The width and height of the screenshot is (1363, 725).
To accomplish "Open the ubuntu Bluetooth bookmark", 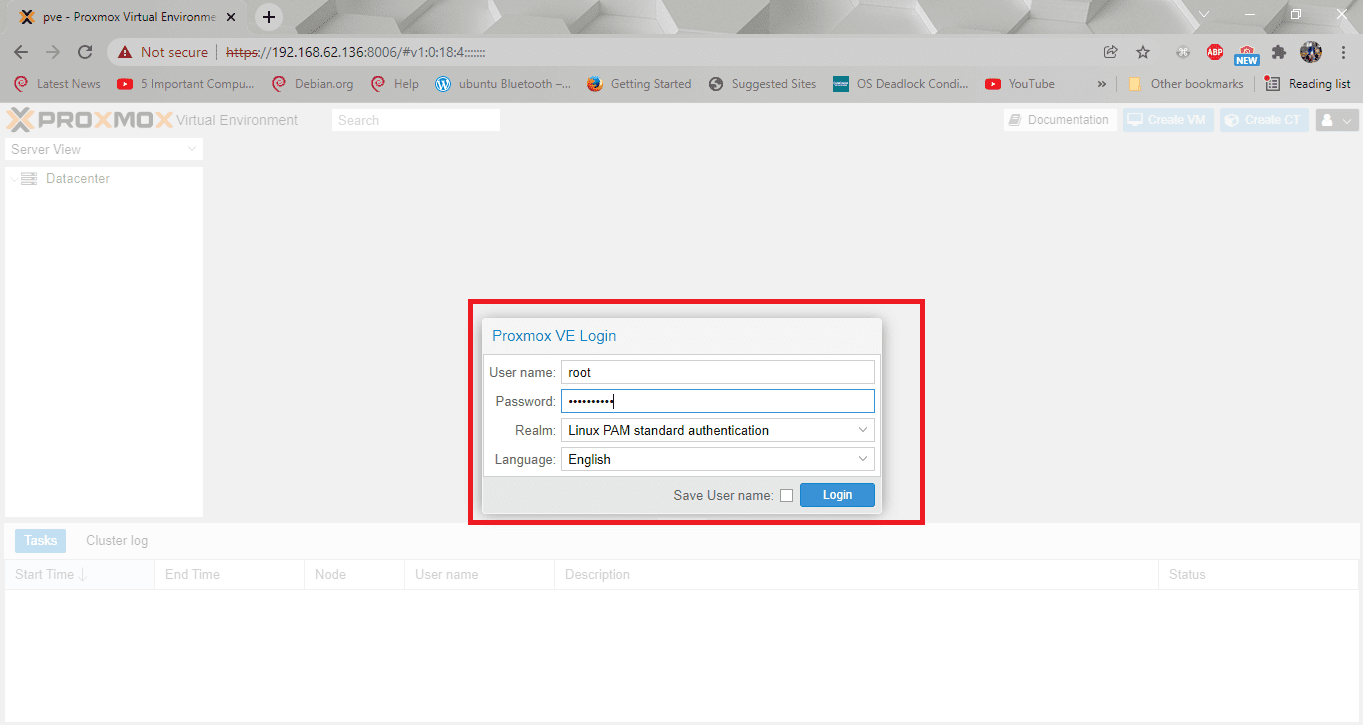I will coord(503,84).
